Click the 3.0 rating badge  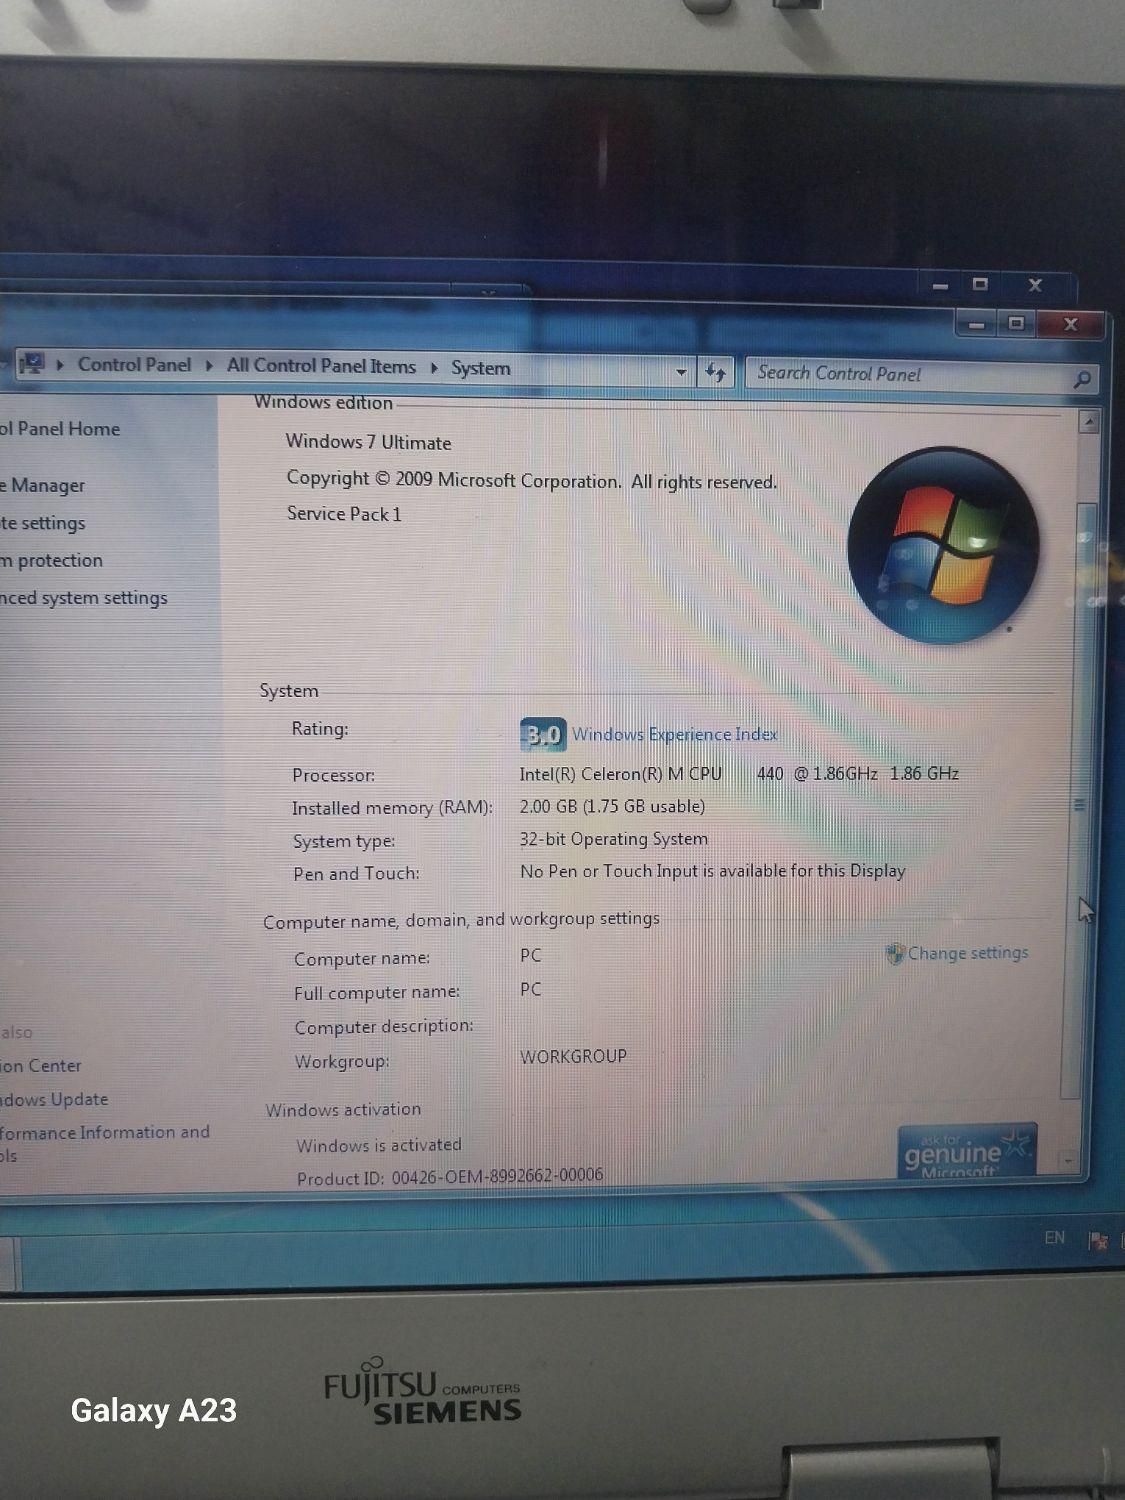click(x=543, y=735)
